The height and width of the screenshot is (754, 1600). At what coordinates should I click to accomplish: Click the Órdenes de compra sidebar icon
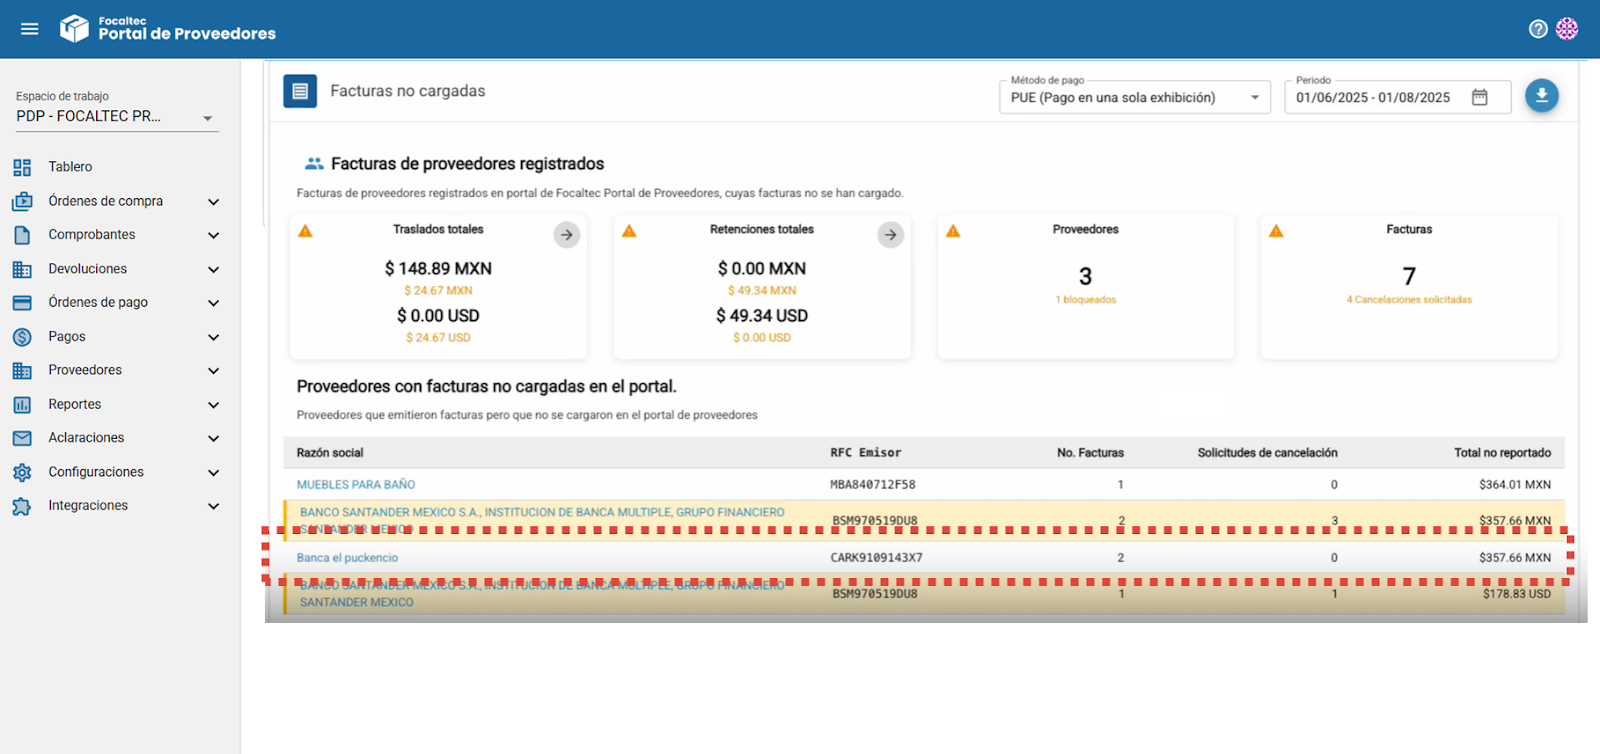tap(22, 201)
